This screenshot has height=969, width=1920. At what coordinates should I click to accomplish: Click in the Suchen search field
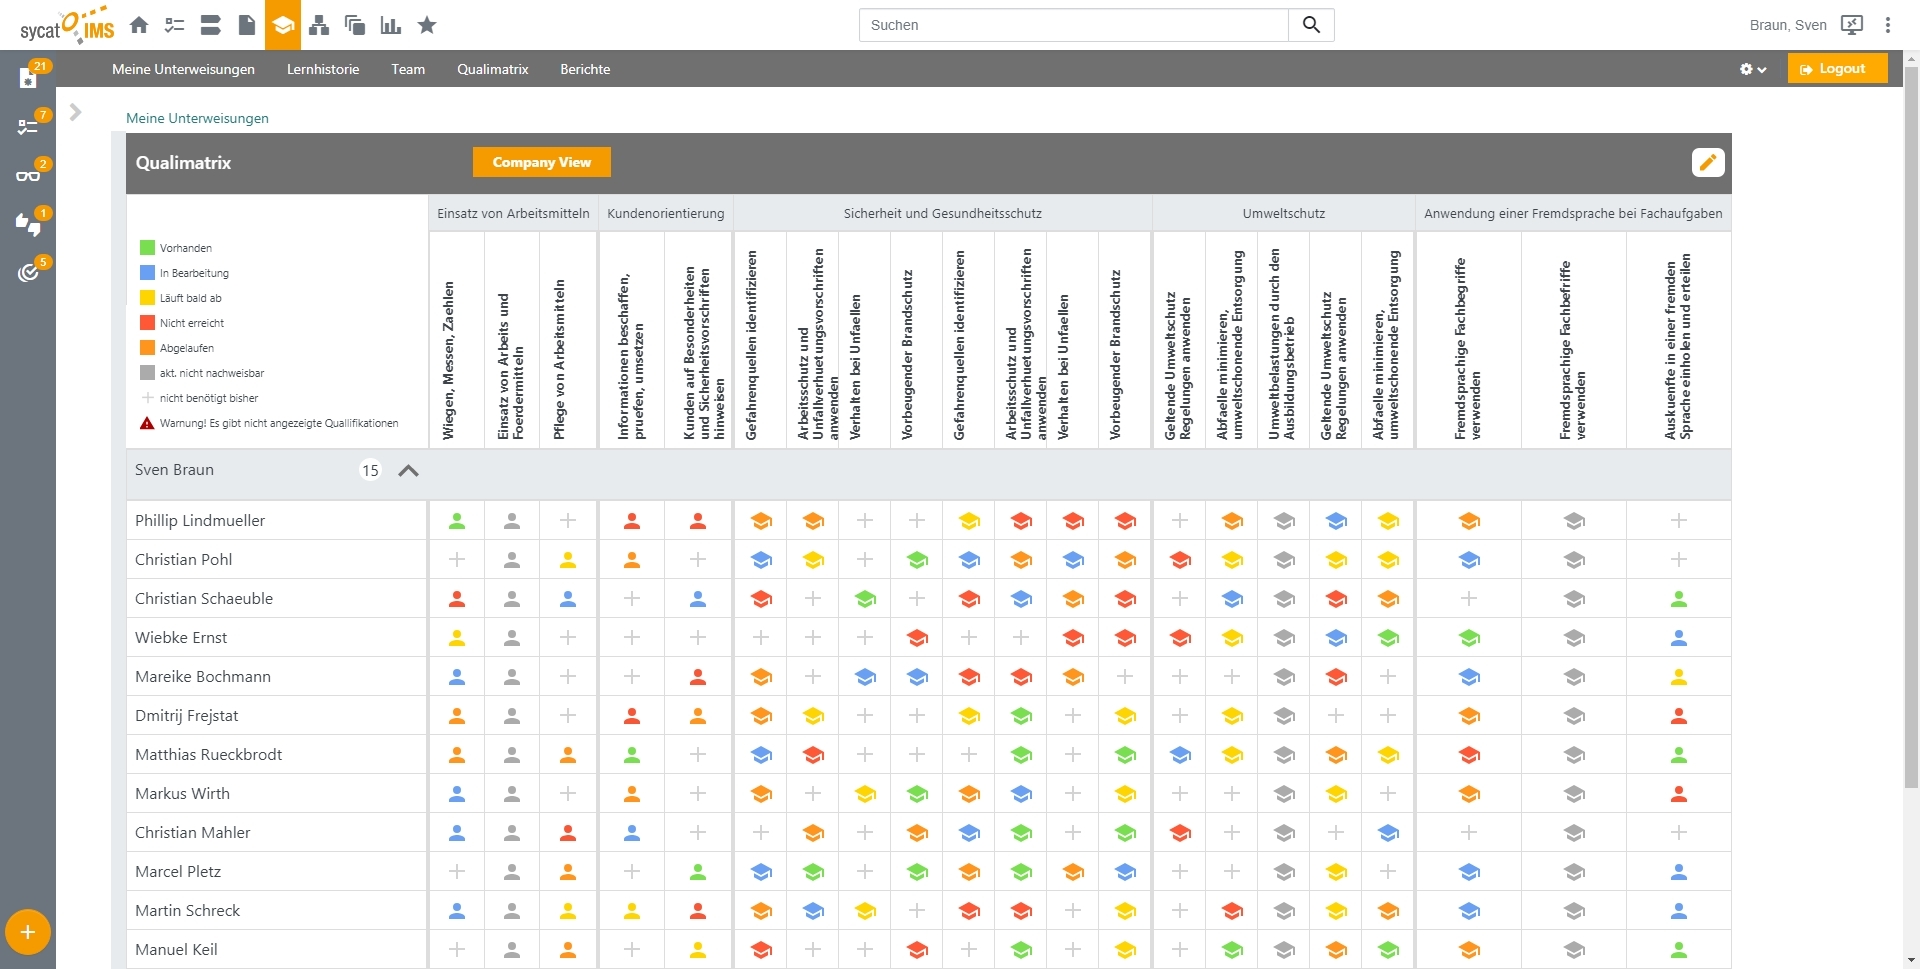1074,25
